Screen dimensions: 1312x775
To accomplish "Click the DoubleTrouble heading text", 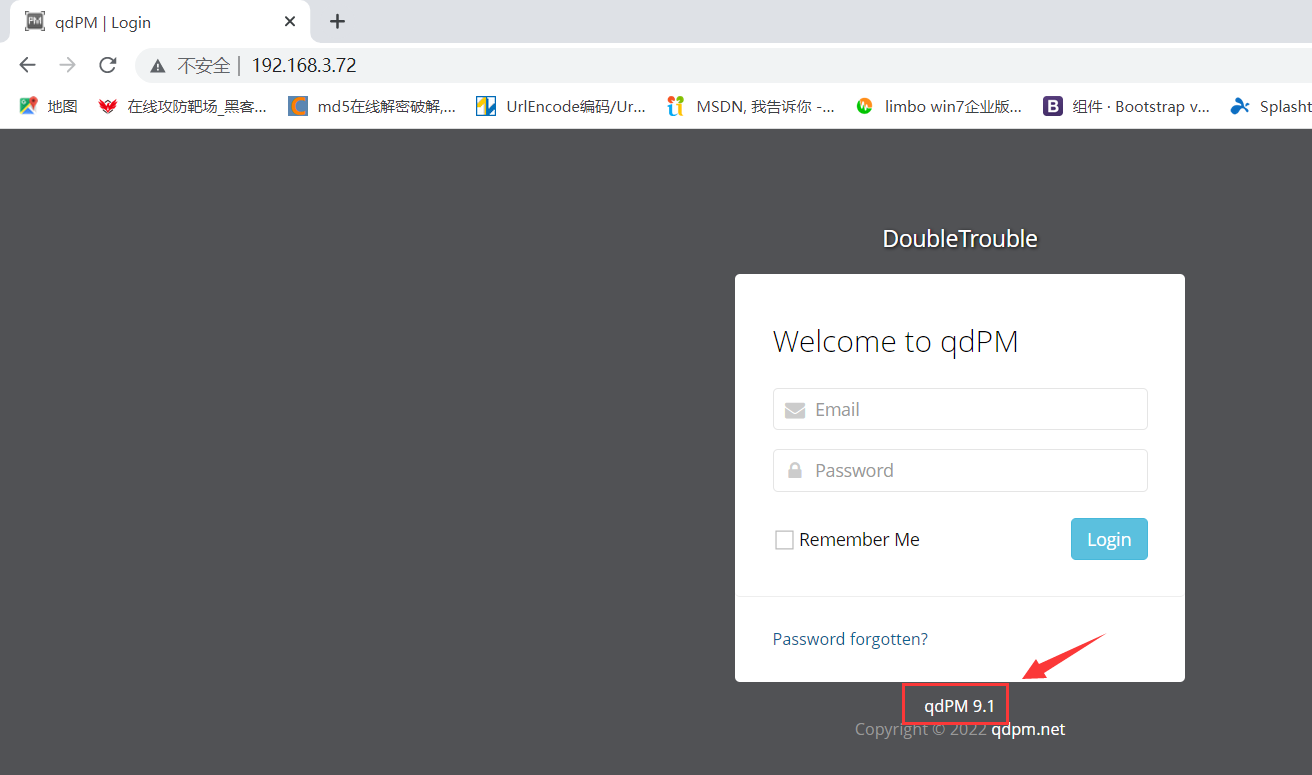I will [960, 239].
